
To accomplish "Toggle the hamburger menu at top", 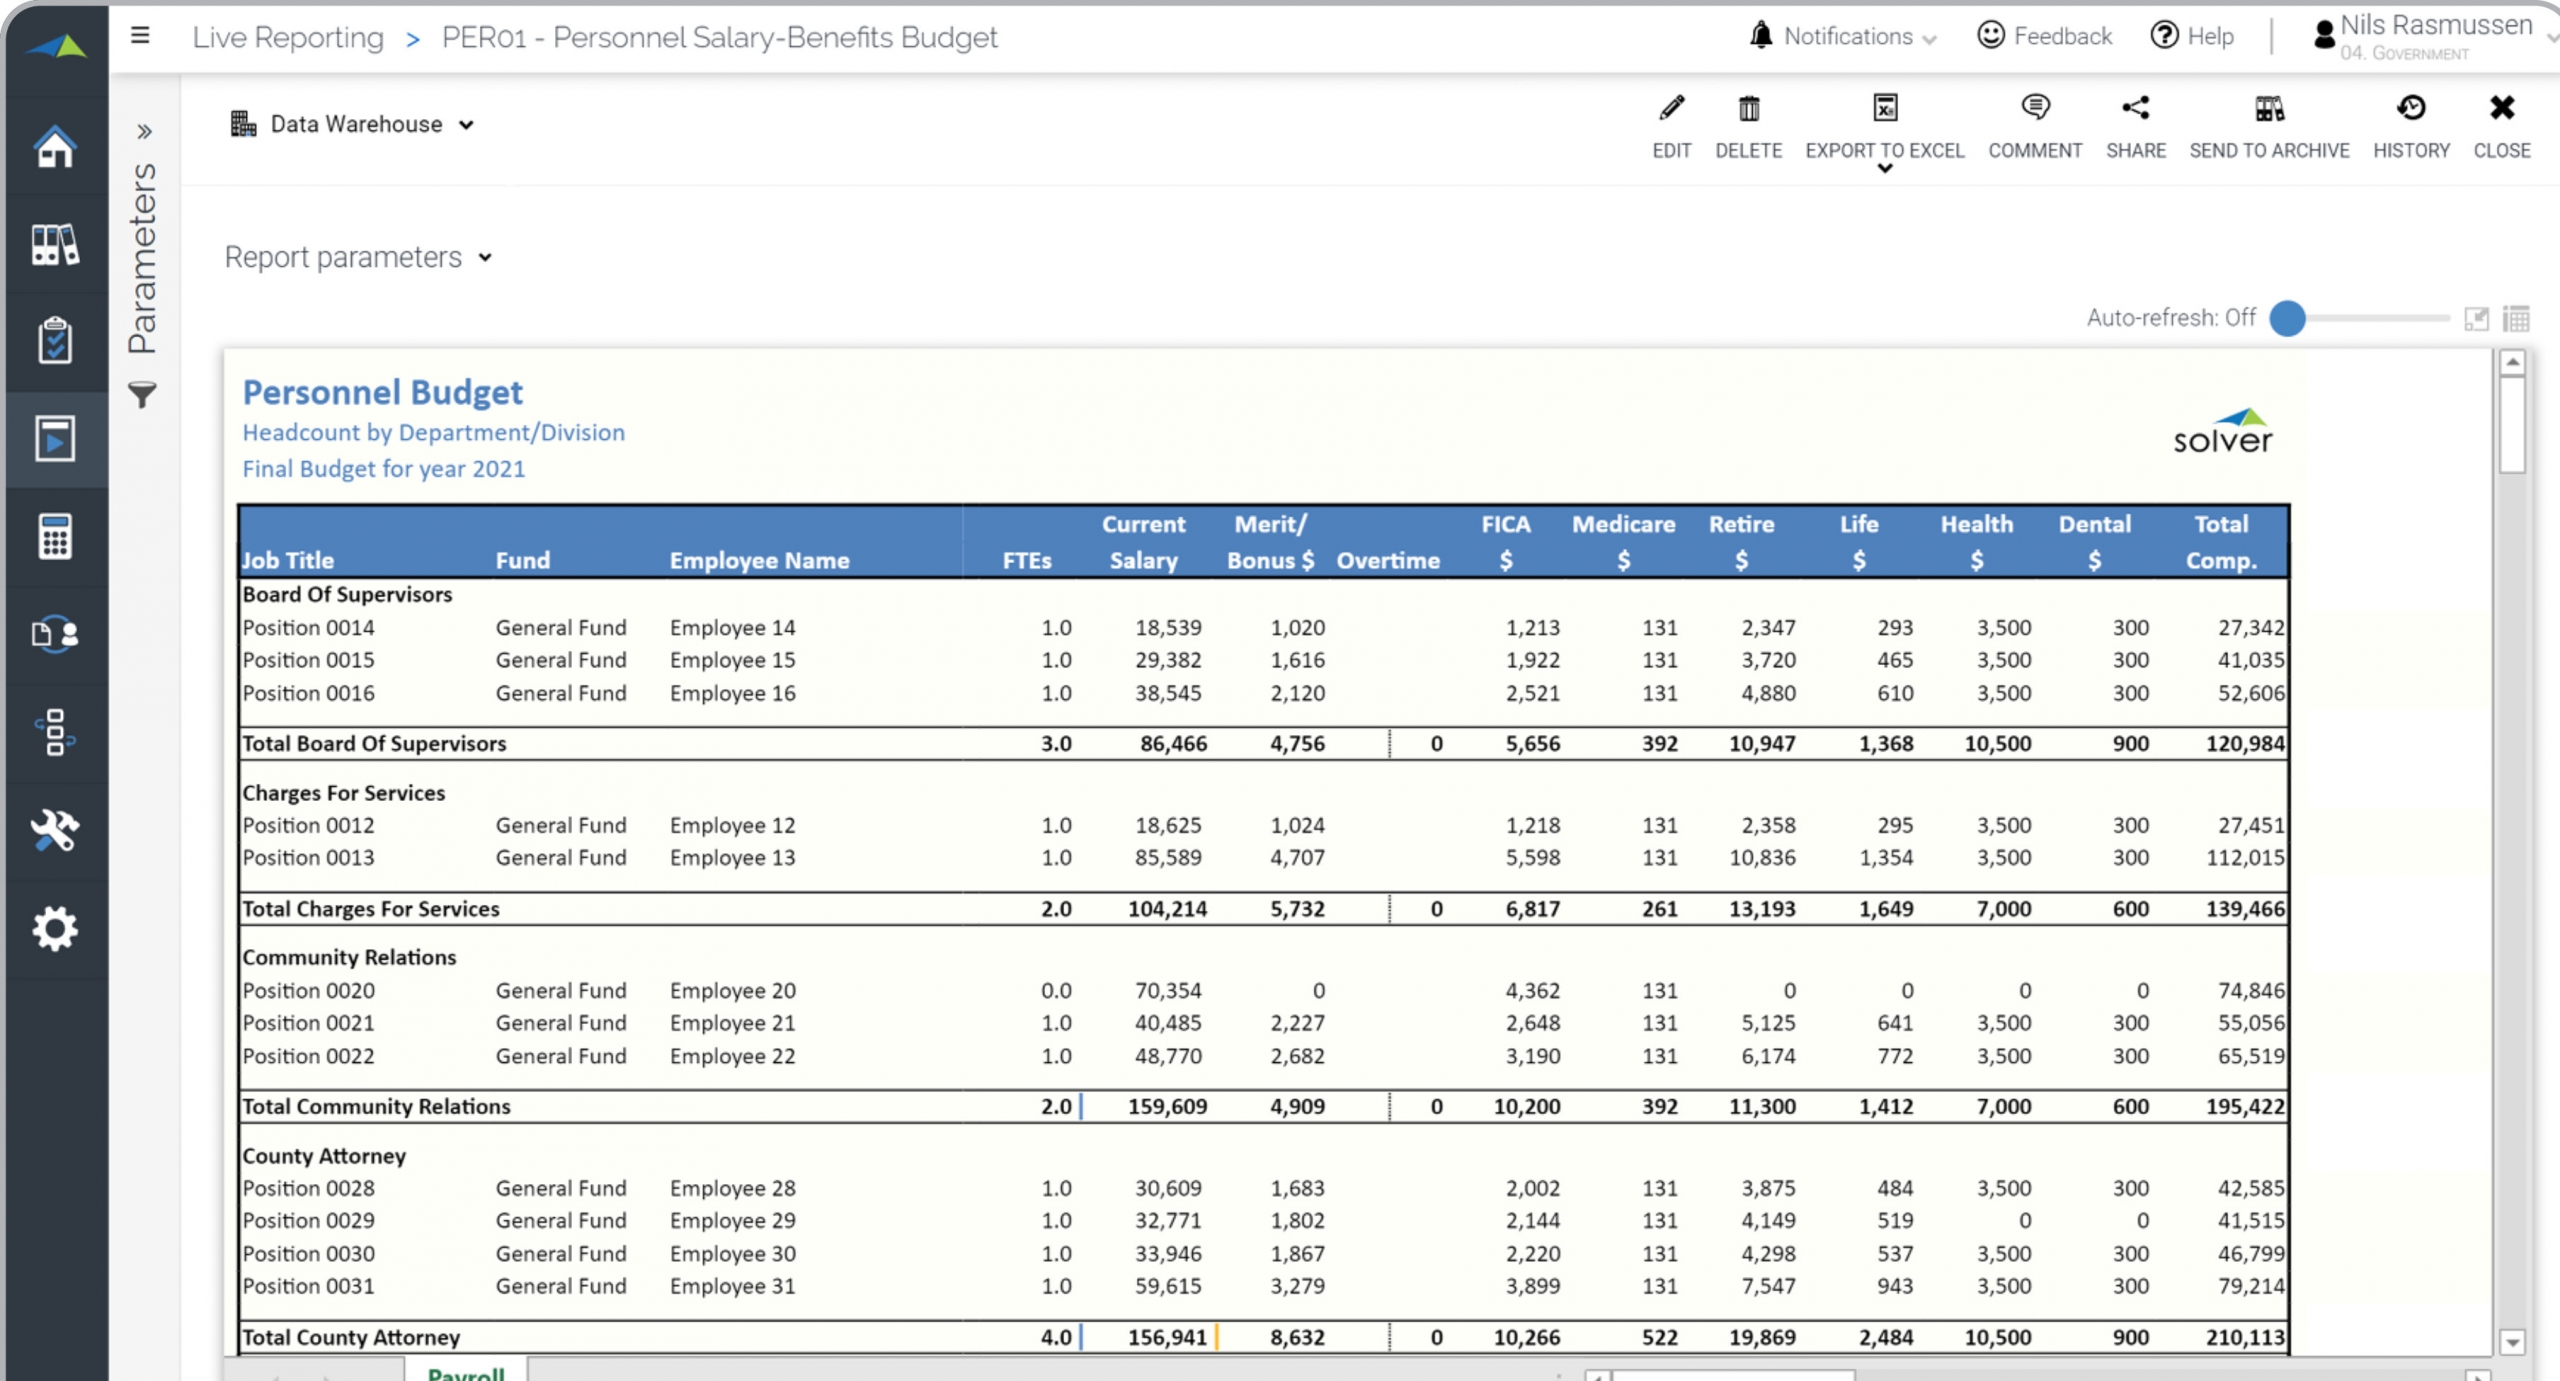I will pos(140,36).
